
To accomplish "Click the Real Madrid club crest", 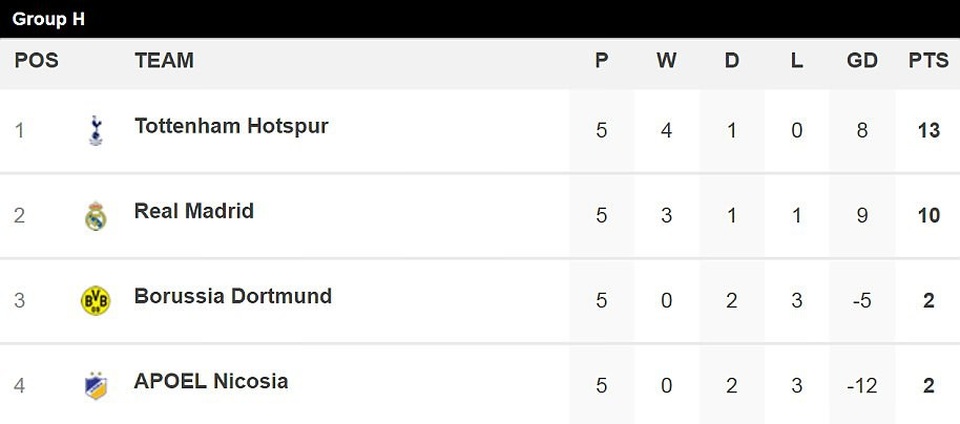I will pos(96,216).
